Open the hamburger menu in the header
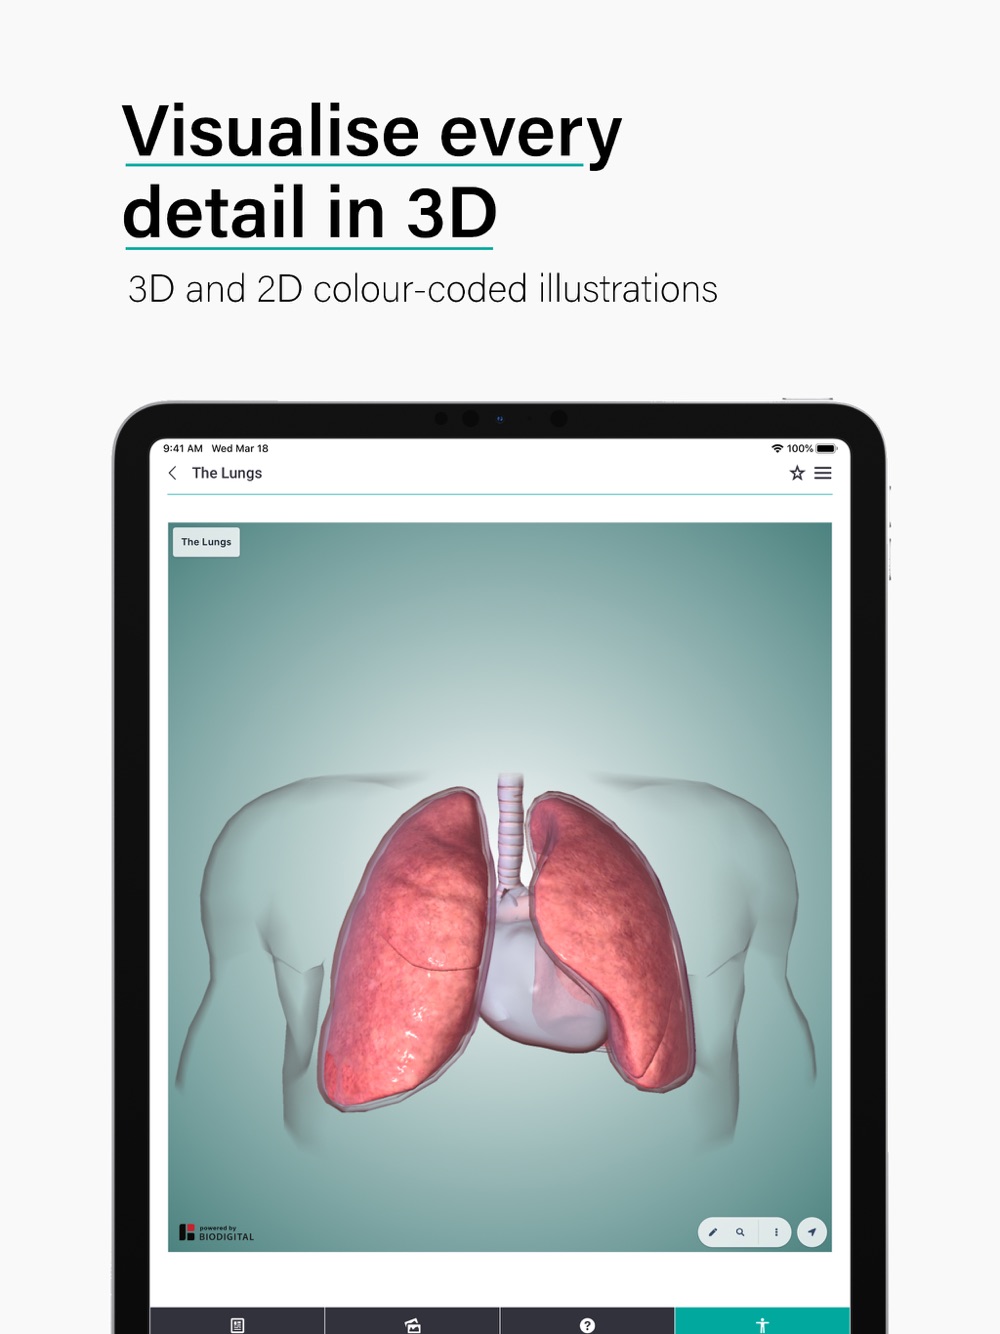 pyautogui.click(x=823, y=473)
